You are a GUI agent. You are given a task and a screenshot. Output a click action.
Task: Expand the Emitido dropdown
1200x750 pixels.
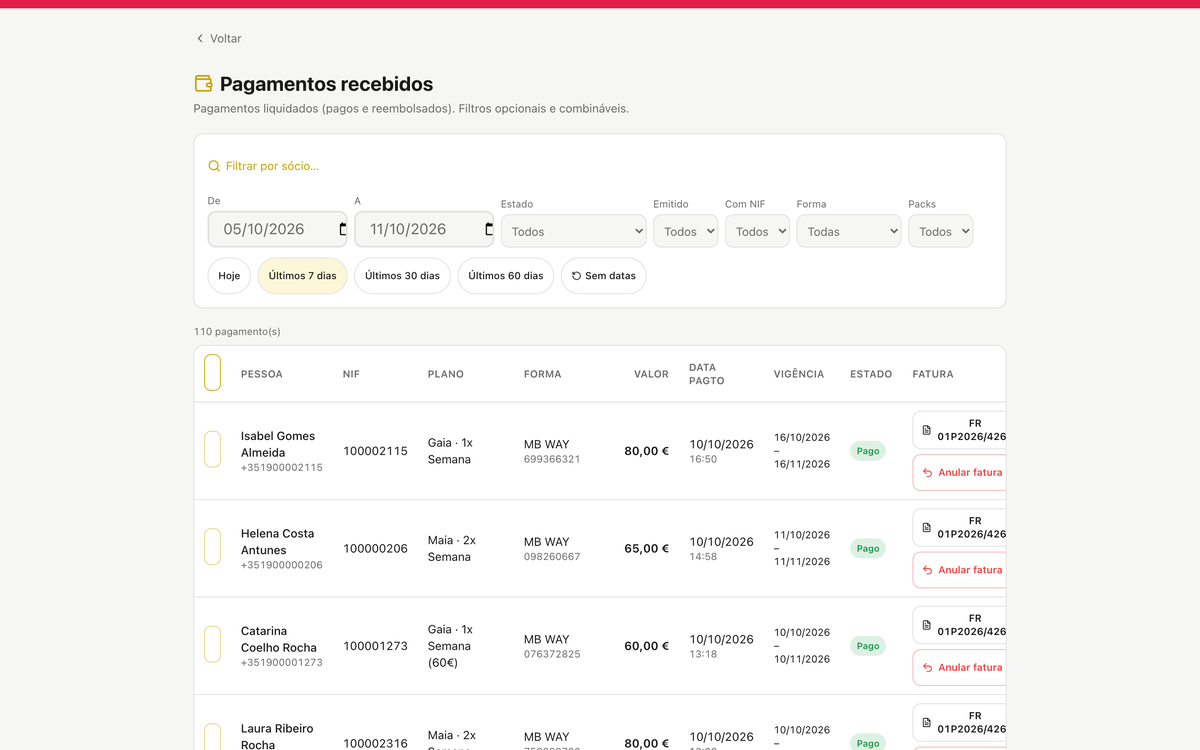coord(685,231)
